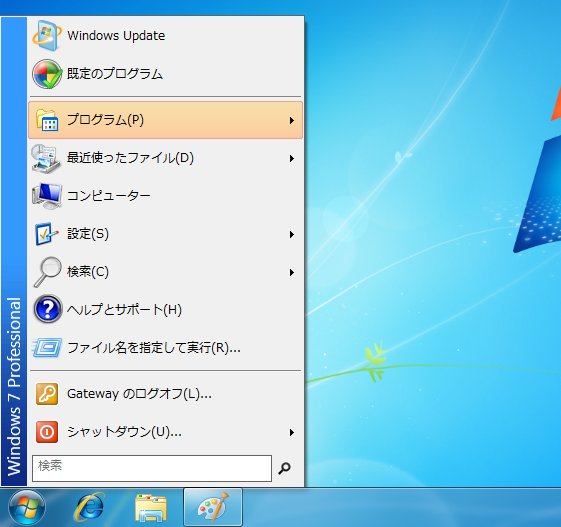Expand the 設定(S) submenu arrow
This screenshot has width=561, height=527.
pos(292,235)
